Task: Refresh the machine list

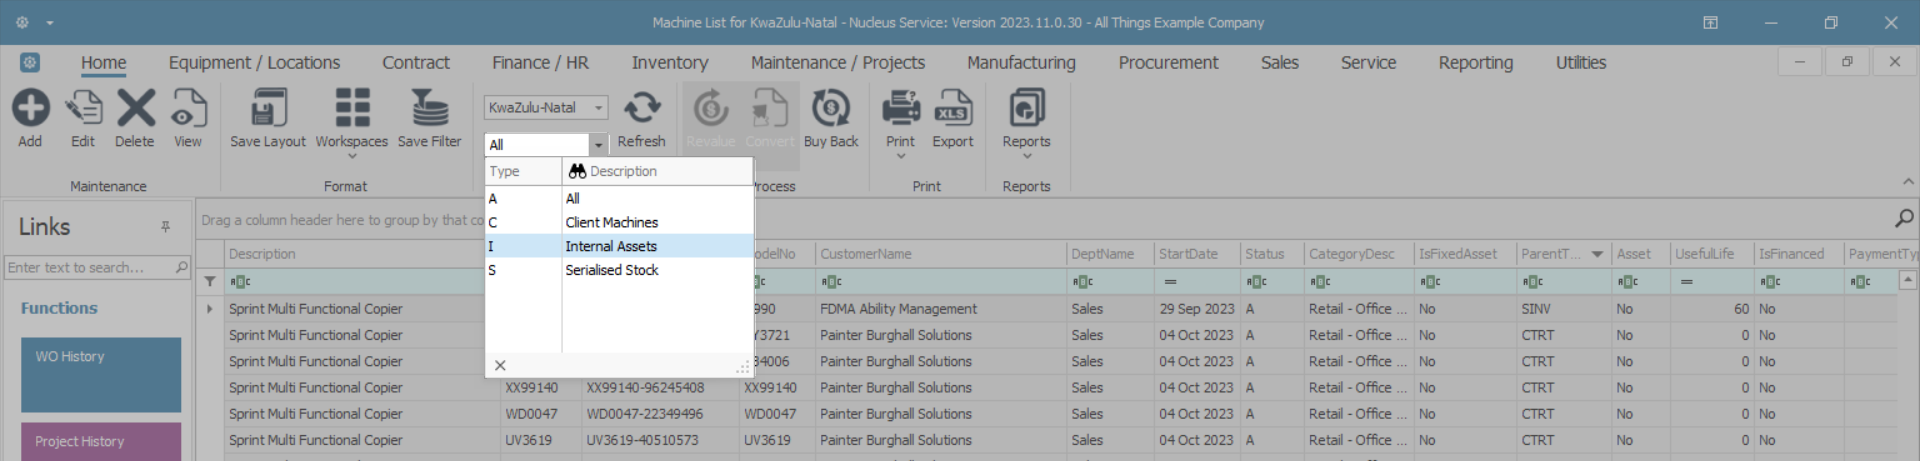Action: pyautogui.click(x=641, y=109)
